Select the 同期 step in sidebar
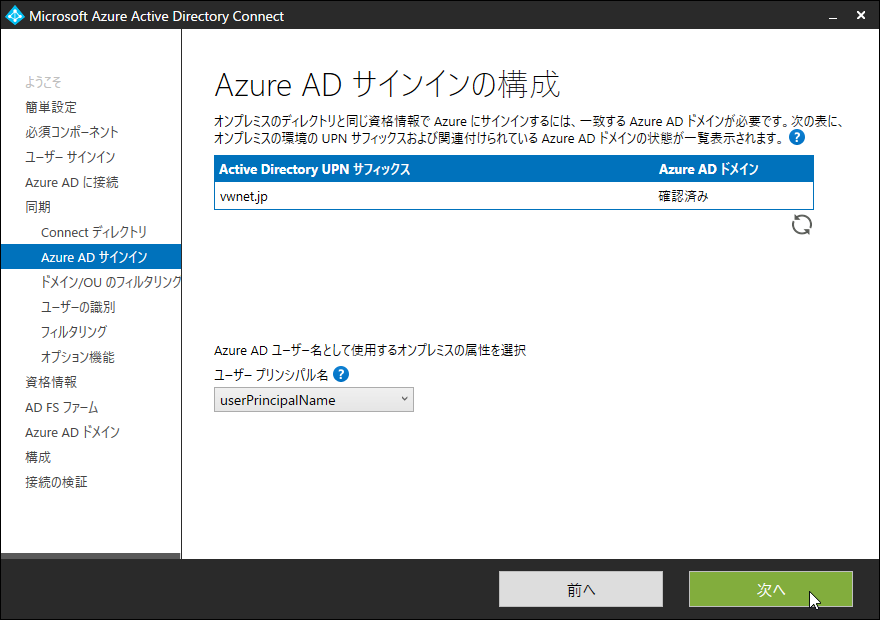 coord(38,207)
